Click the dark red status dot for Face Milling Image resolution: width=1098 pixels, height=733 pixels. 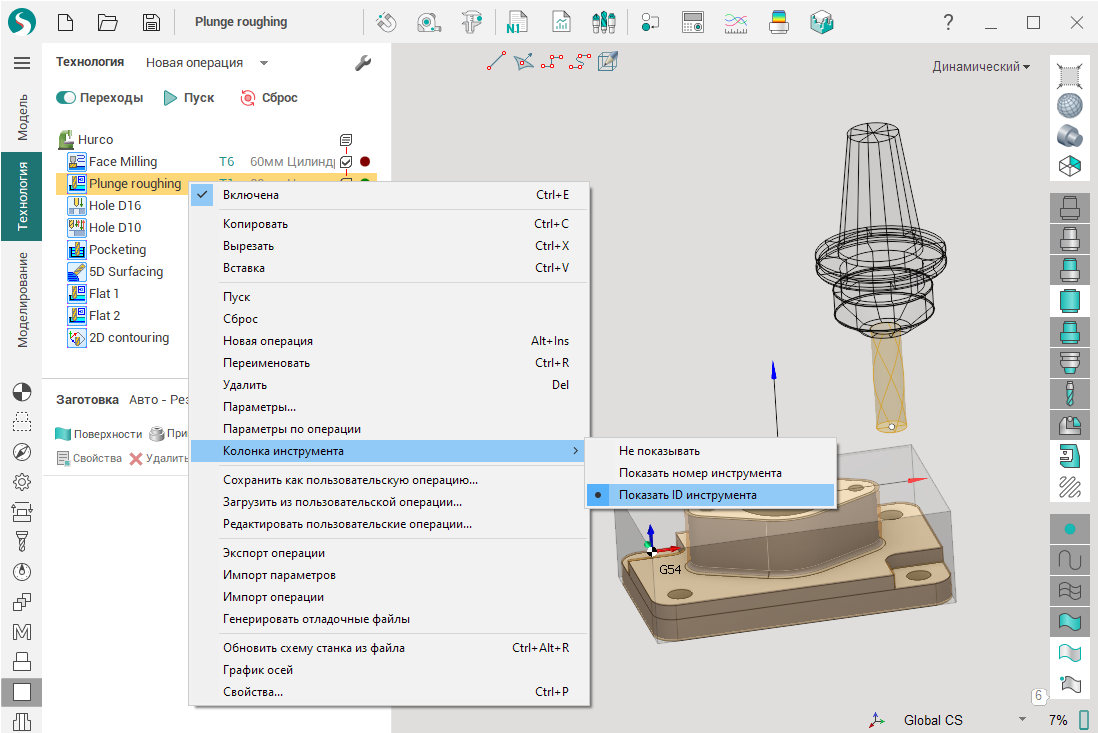pyautogui.click(x=365, y=162)
